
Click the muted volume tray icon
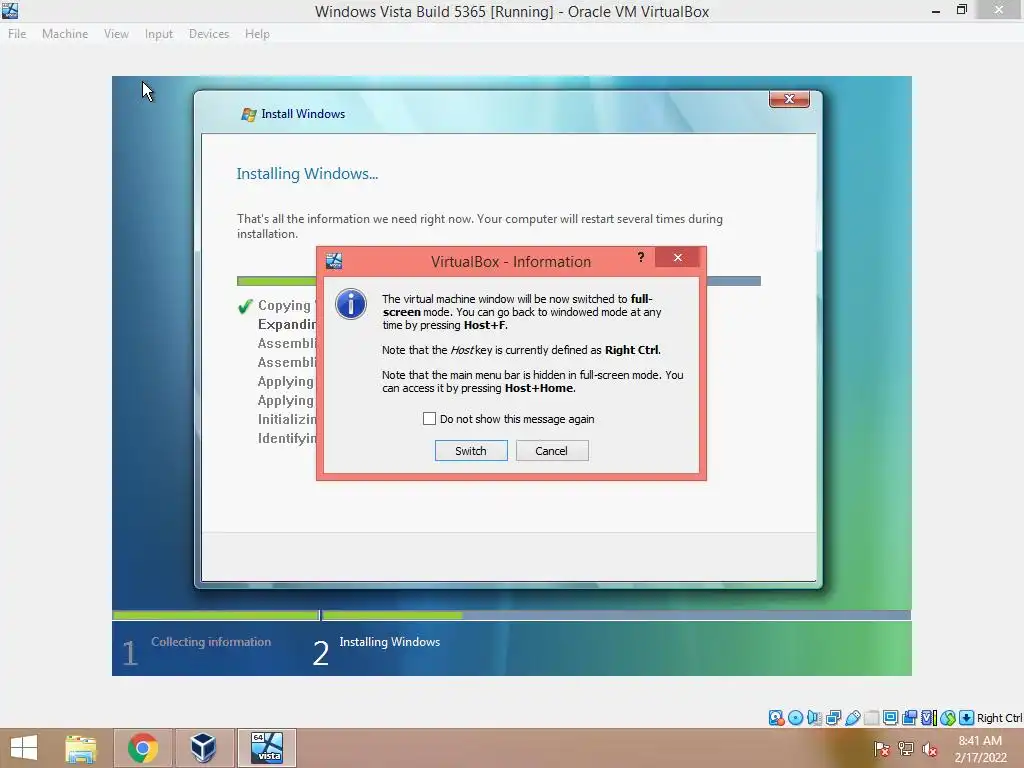[929, 749]
